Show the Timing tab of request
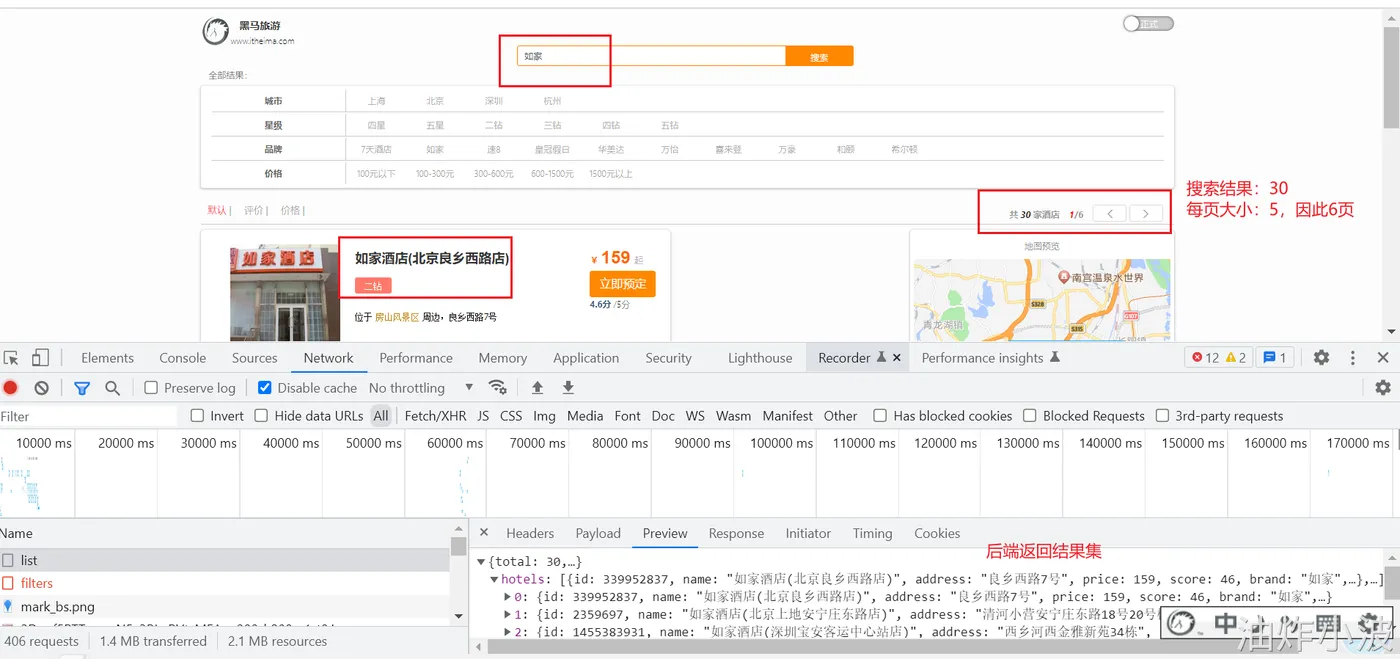 click(x=872, y=533)
